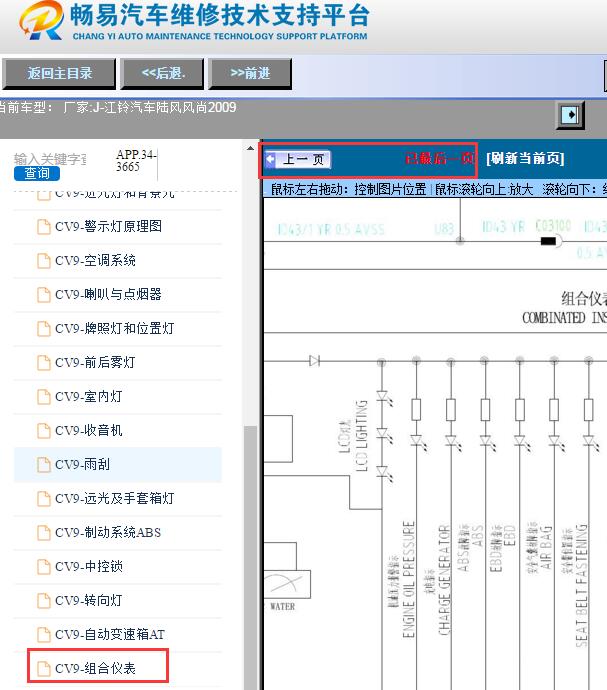This screenshot has width=607, height=690.
Task: Click the document icon beside CV9-中控锁
Action: pyautogui.click(x=43, y=566)
